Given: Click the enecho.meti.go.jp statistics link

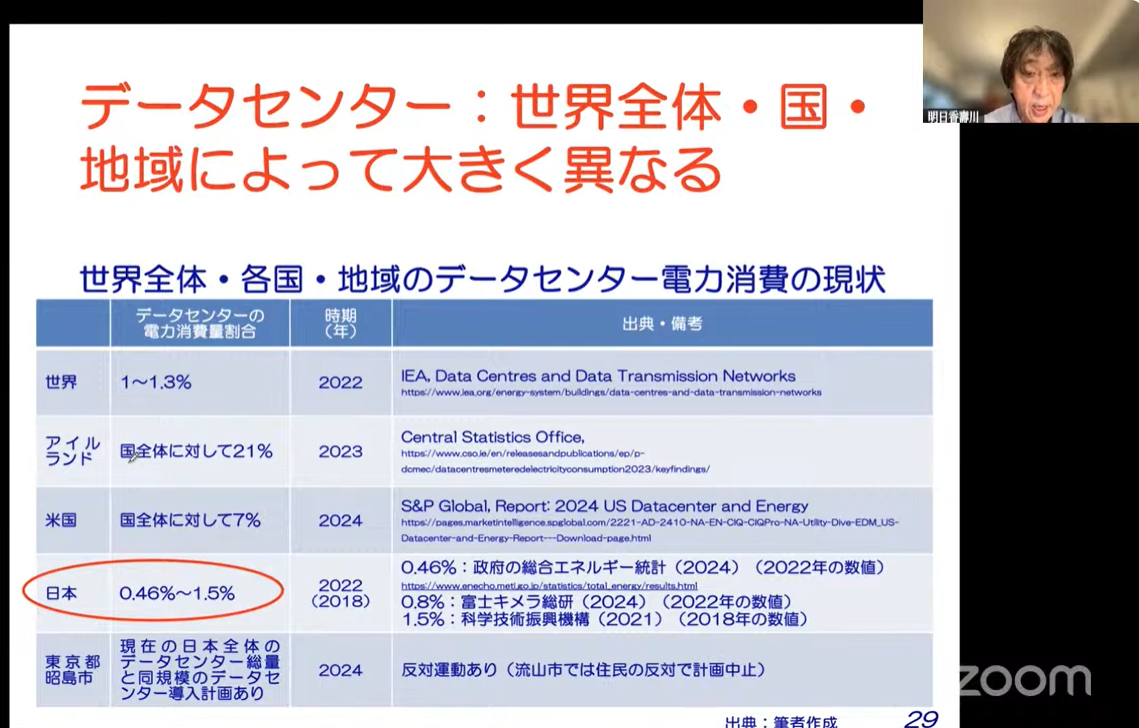Looking at the screenshot, I should pyautogui.click(x=549, y=585).
